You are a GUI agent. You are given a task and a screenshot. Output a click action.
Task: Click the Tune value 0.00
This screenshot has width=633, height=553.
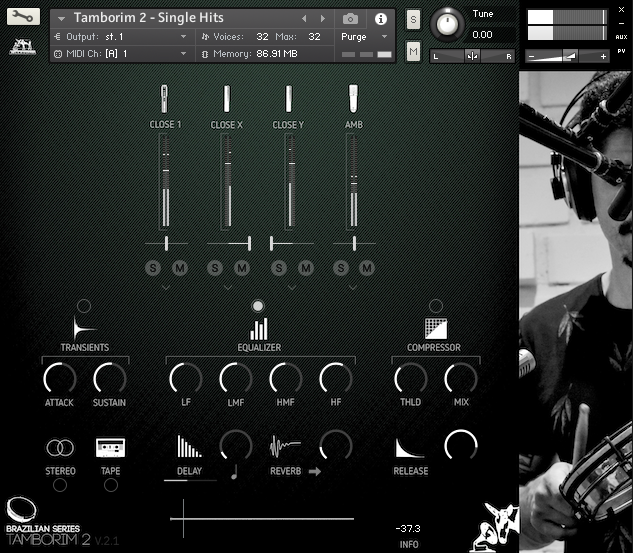click(482, 35)
